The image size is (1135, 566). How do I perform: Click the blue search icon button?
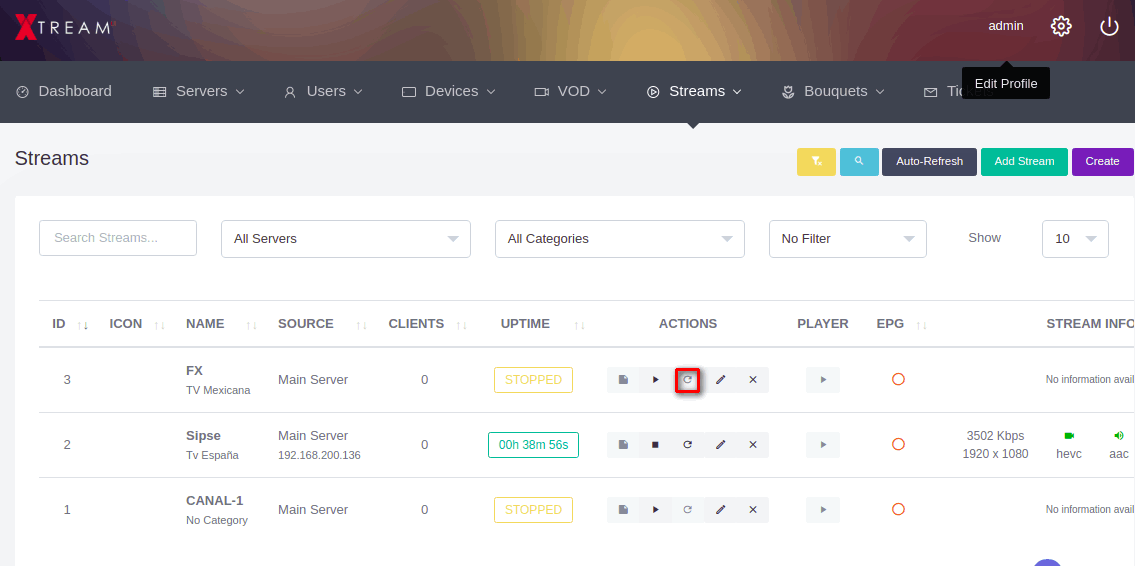click(x=859, y=161)
